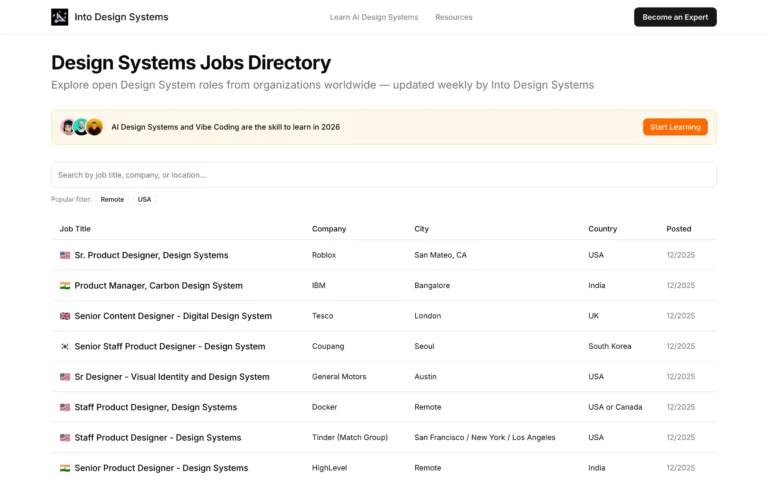Open Sr. Product Designer, Design Systems job

[151, 255]
